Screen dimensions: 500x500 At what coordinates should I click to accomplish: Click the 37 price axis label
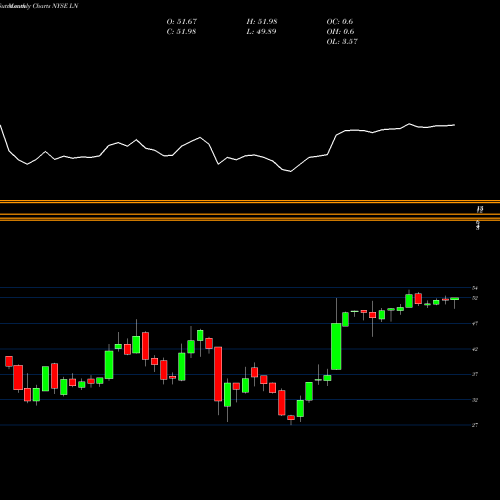pos(475,374)
